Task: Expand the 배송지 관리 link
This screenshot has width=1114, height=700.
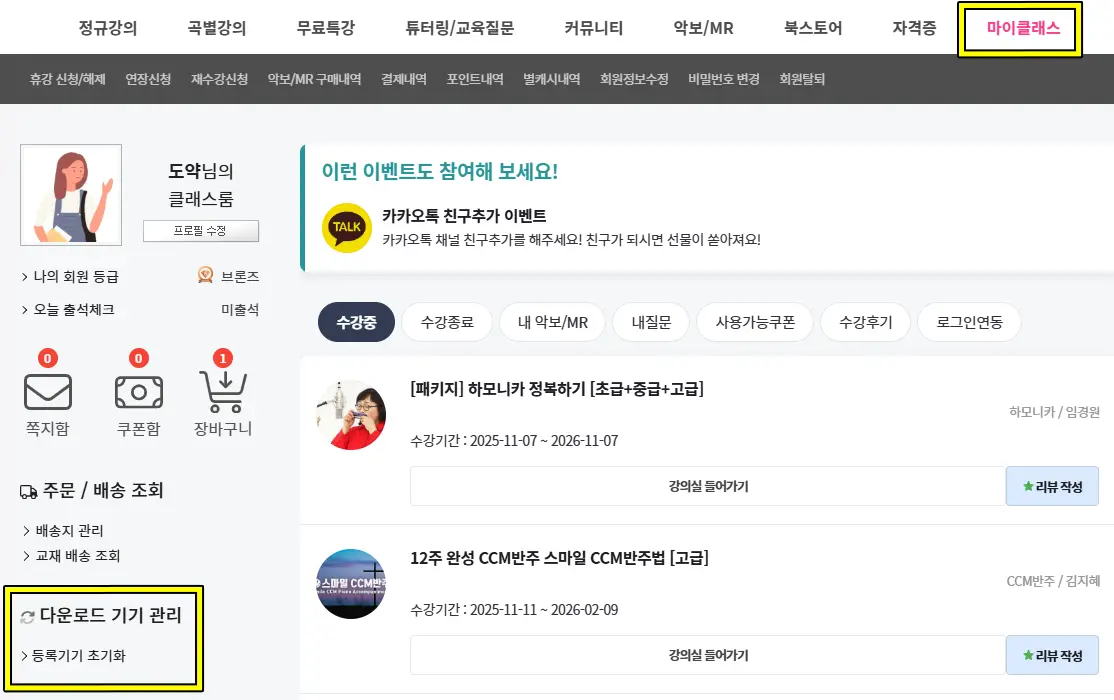Action: tap(68, 531)
